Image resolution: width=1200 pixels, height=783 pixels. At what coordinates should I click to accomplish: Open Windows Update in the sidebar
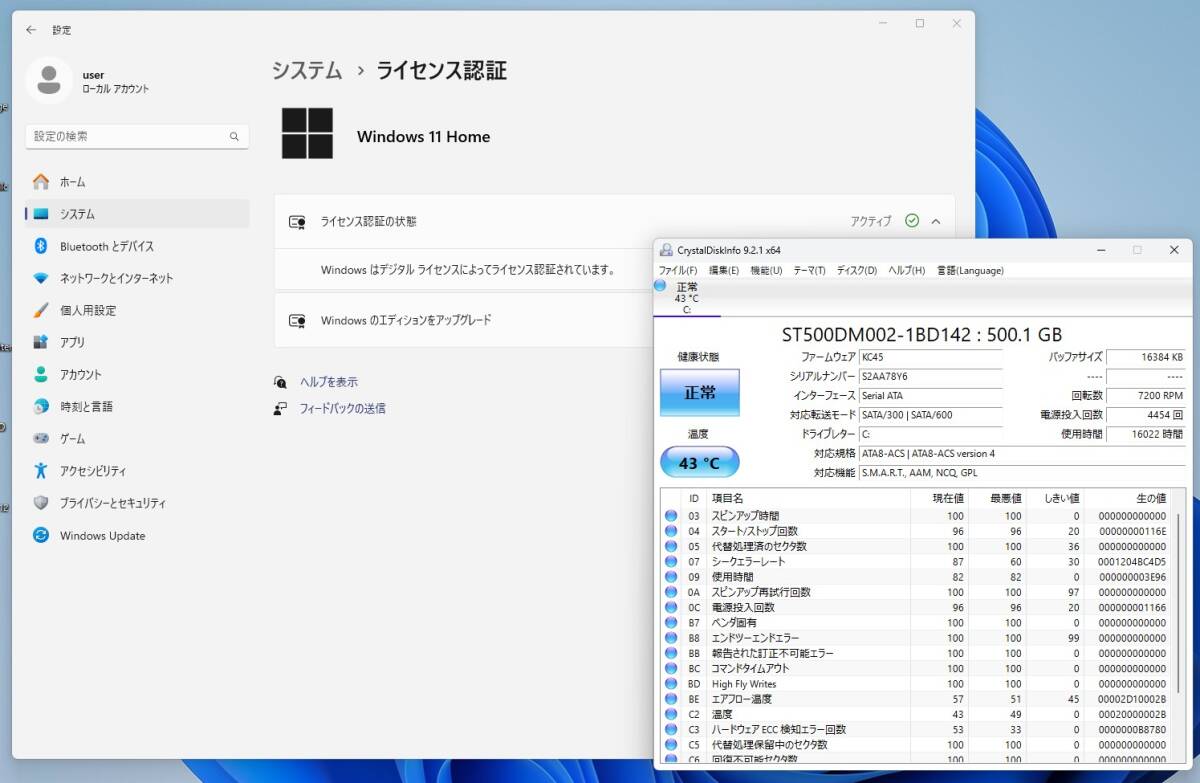(137, 536)
